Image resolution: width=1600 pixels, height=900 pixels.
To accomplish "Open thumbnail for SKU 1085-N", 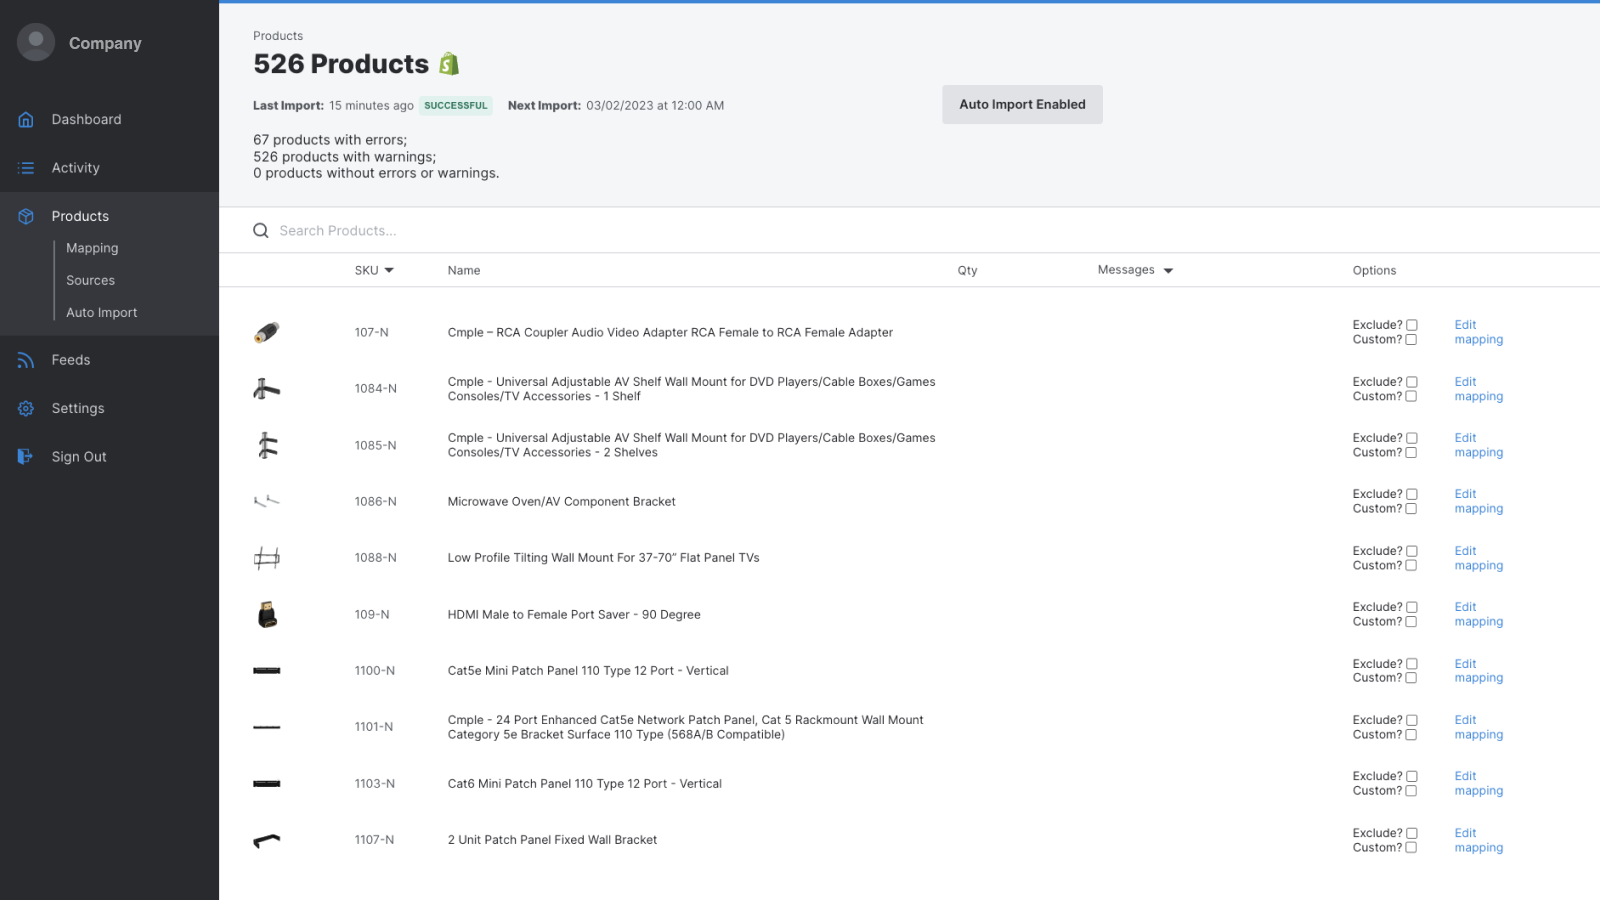I will (267, 445).
